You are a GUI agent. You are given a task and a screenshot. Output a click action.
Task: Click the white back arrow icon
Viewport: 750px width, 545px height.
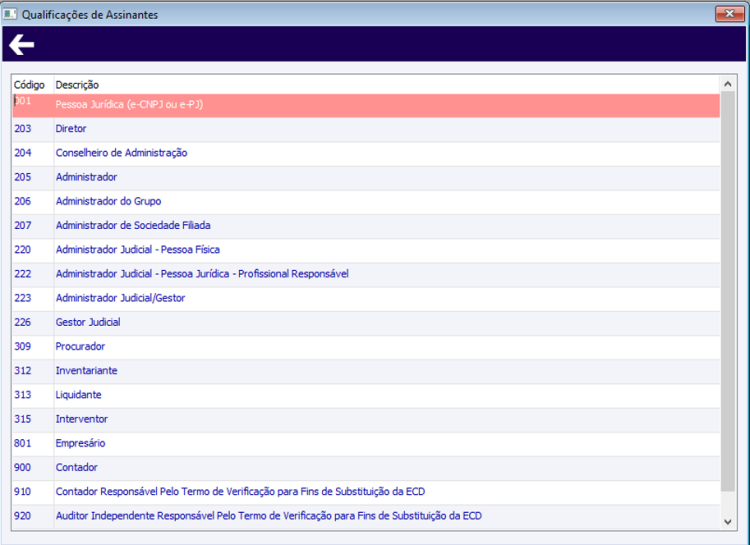[22, 45]
